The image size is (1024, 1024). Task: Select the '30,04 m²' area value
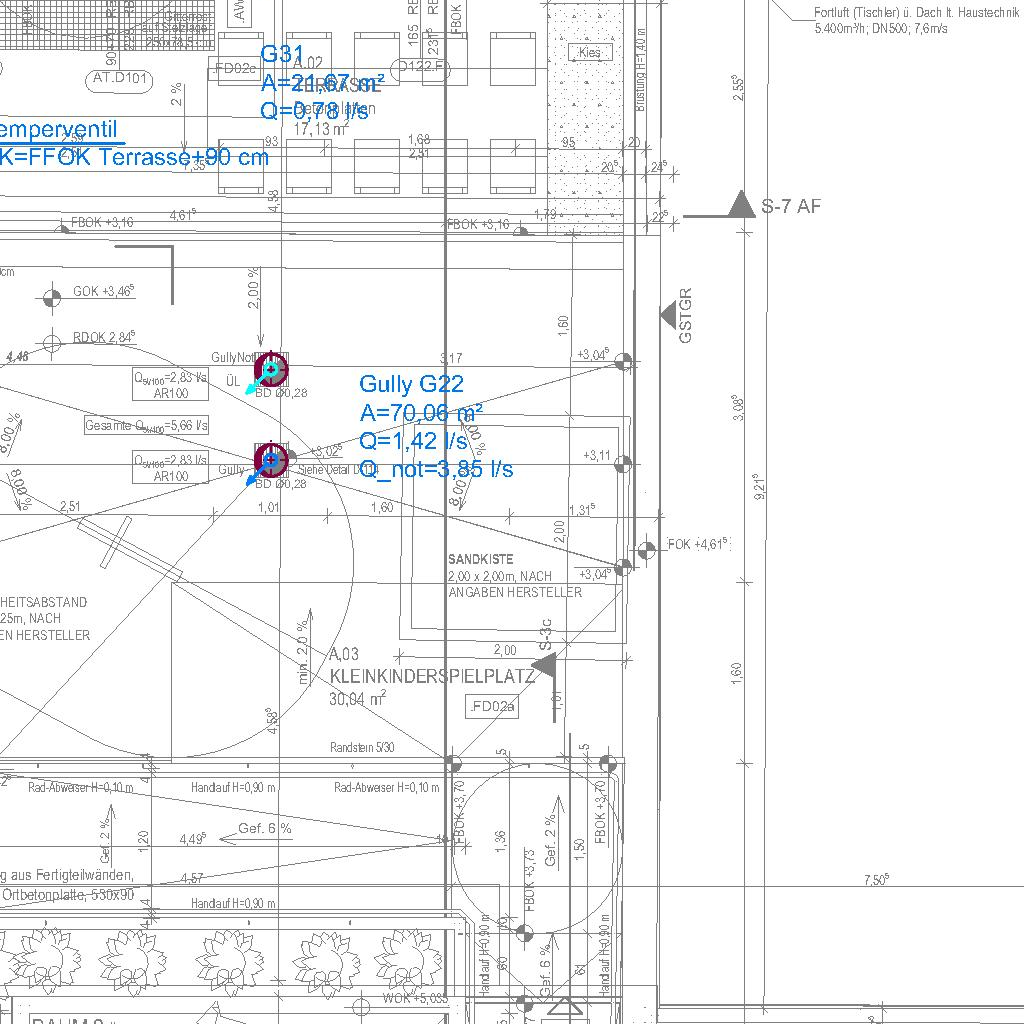pos(357,698)
